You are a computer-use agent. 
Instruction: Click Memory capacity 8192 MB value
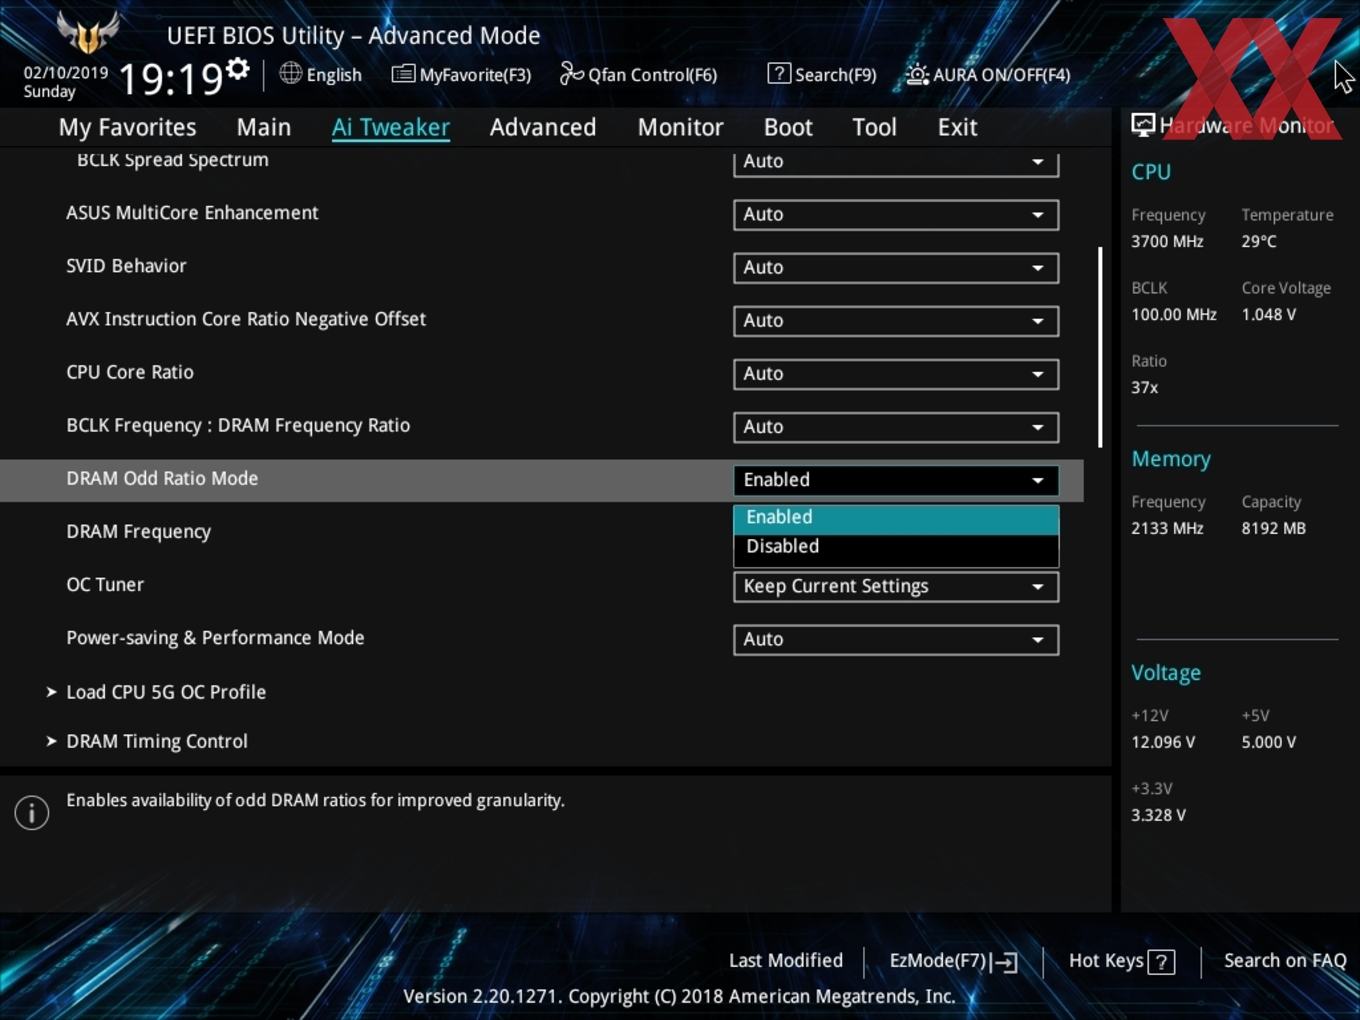[1273, 528]
